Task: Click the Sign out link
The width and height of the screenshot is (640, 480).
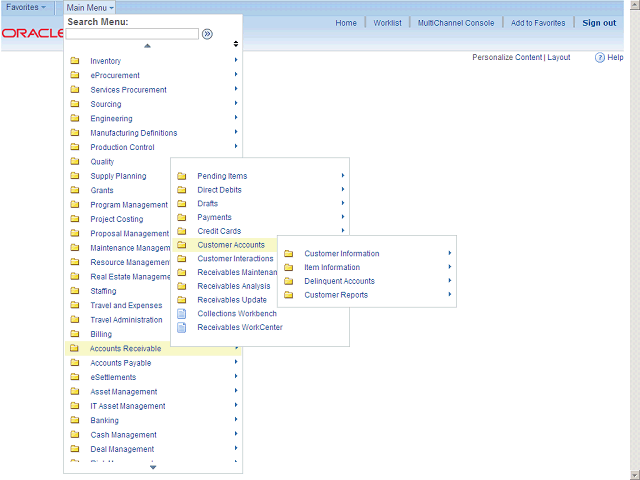Action: click(x=599, y=23)
